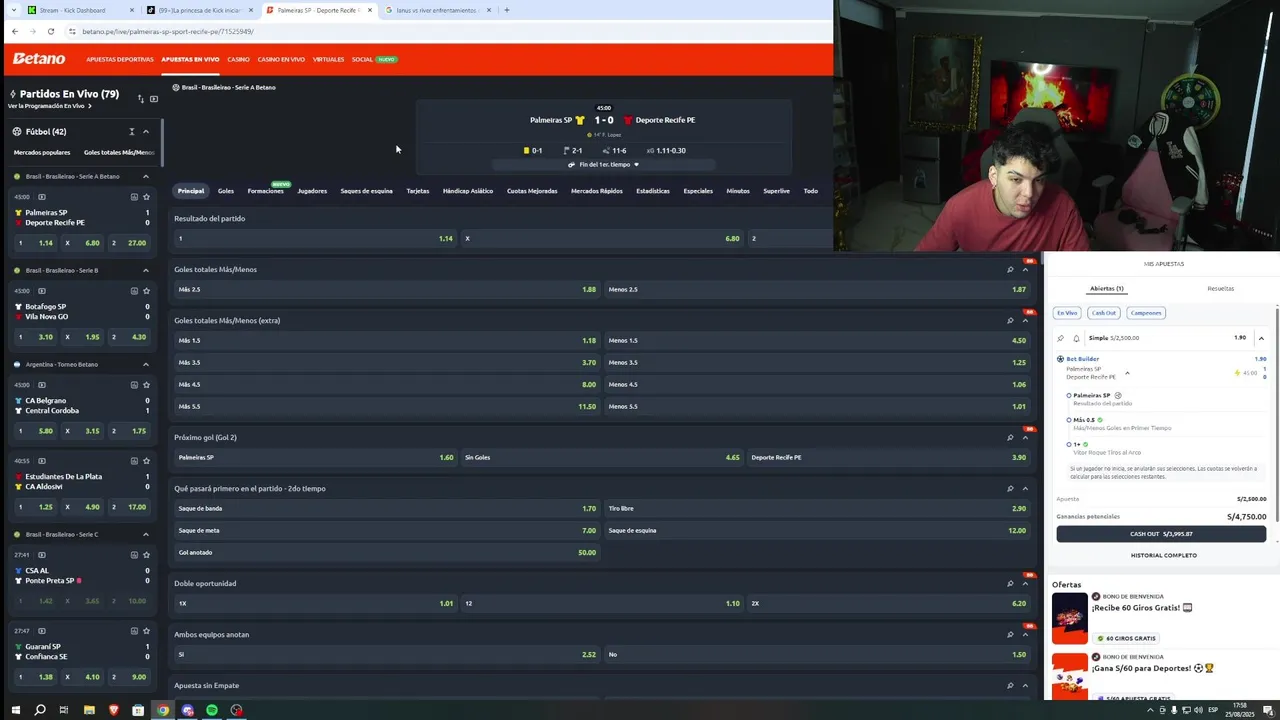Switch to Kick Dashboard browser tab

[x=78, y=10]
